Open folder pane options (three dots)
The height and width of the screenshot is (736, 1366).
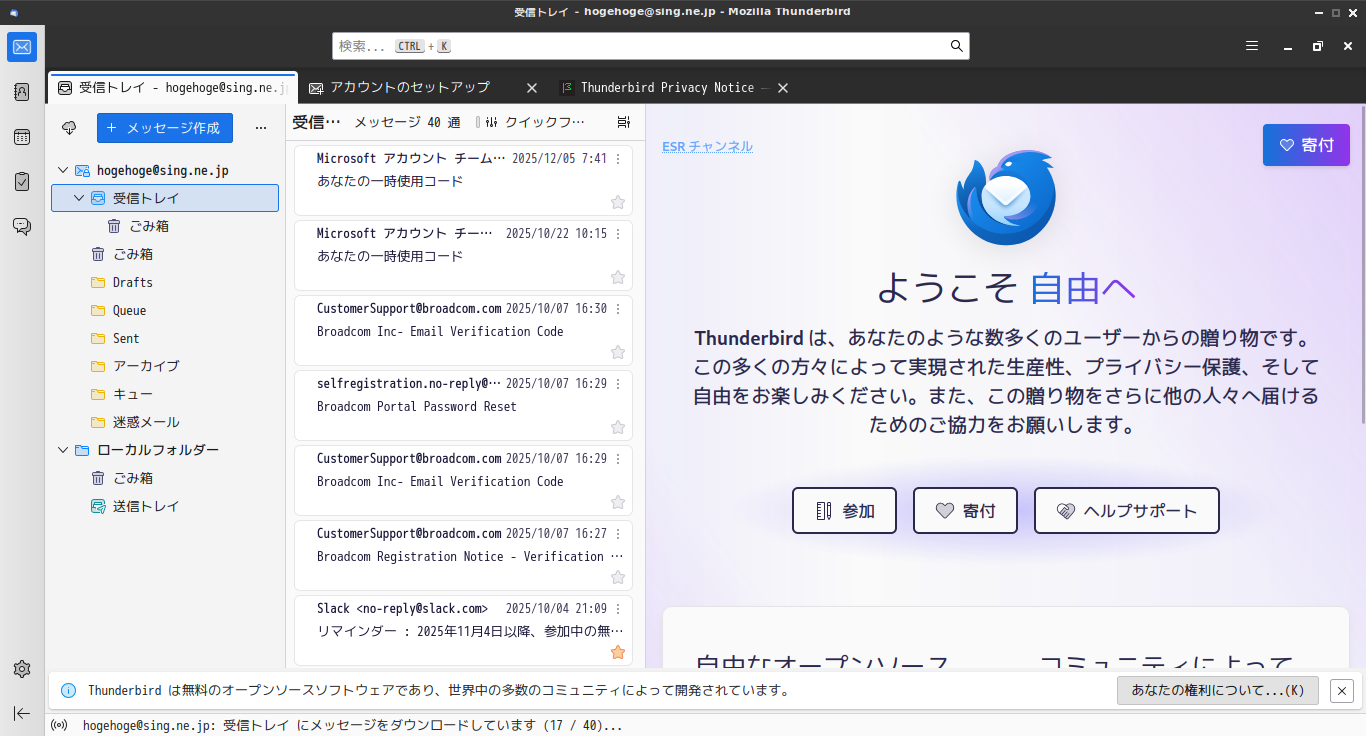(x=261, y=128)
